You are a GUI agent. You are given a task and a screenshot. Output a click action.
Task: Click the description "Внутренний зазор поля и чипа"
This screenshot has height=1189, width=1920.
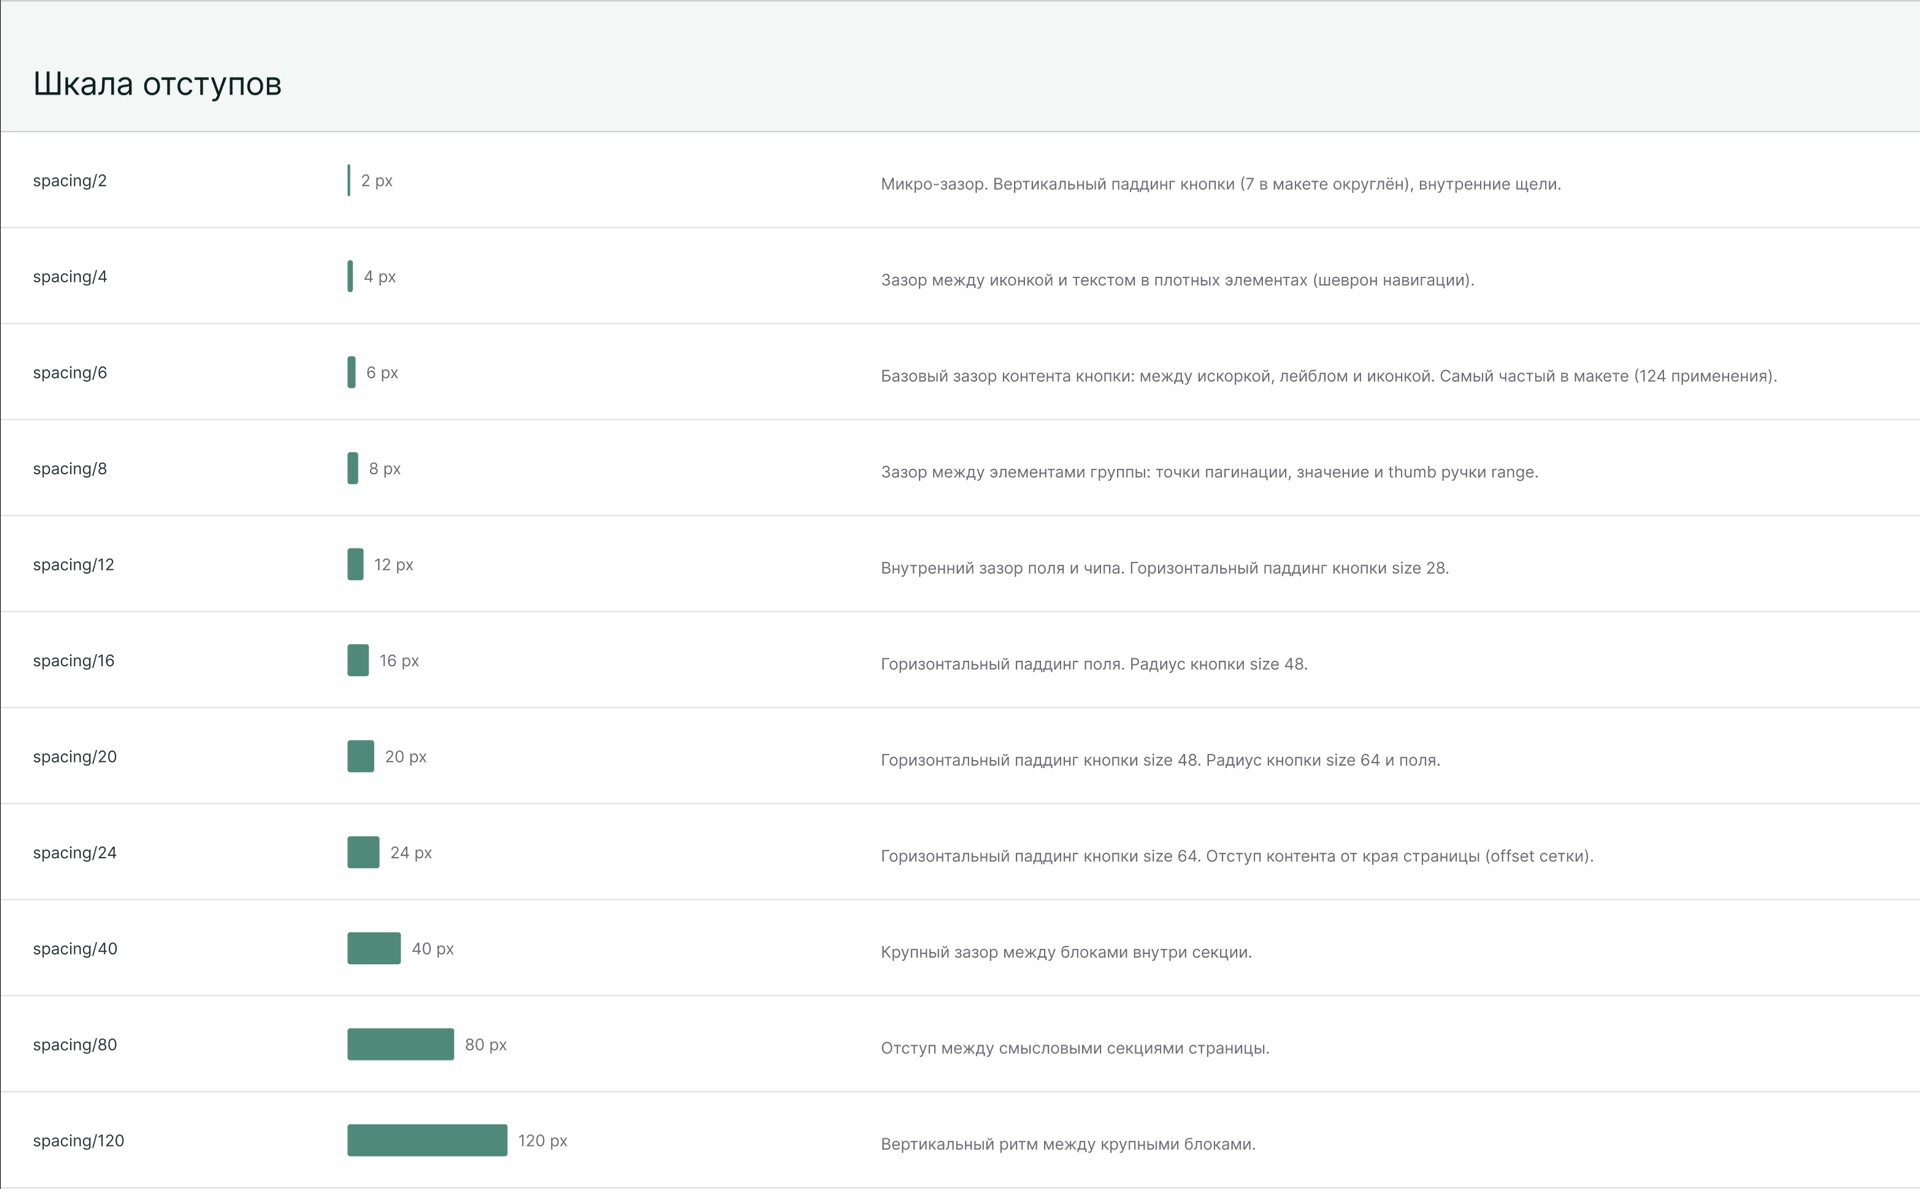1165,568
